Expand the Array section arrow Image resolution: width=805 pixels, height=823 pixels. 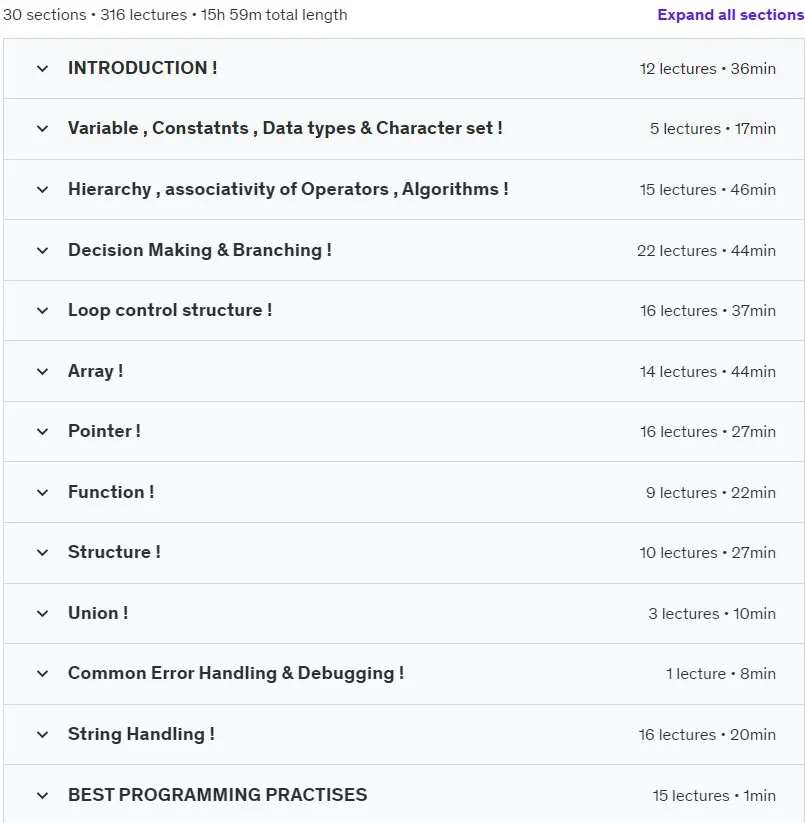tap(43, 372)
